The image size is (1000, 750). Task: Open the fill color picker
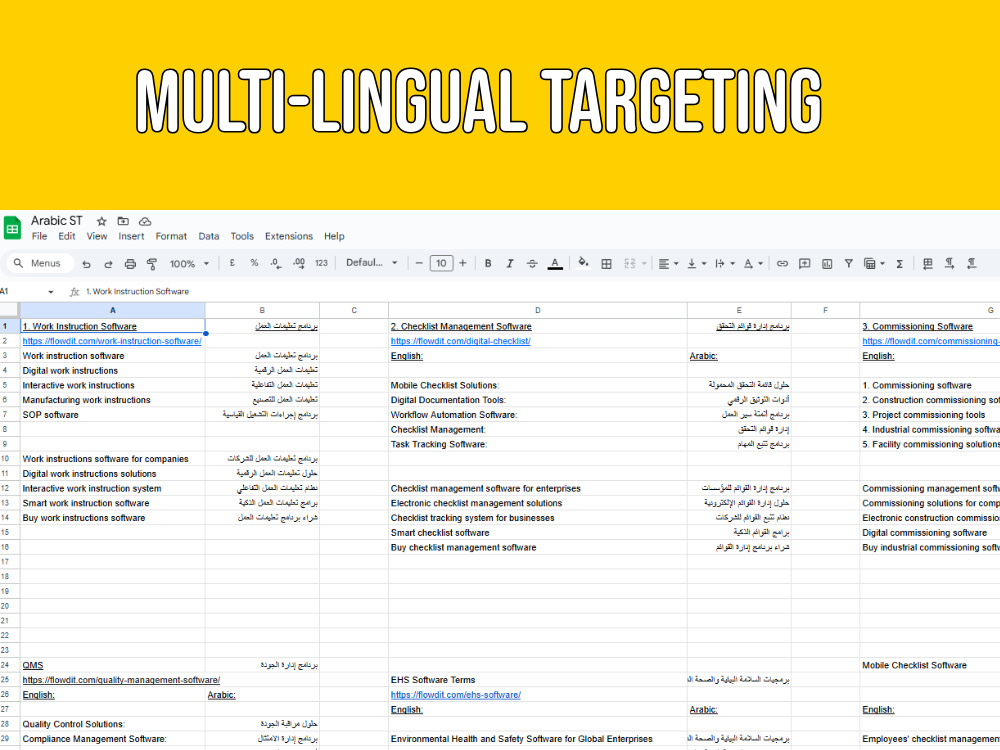583,263
